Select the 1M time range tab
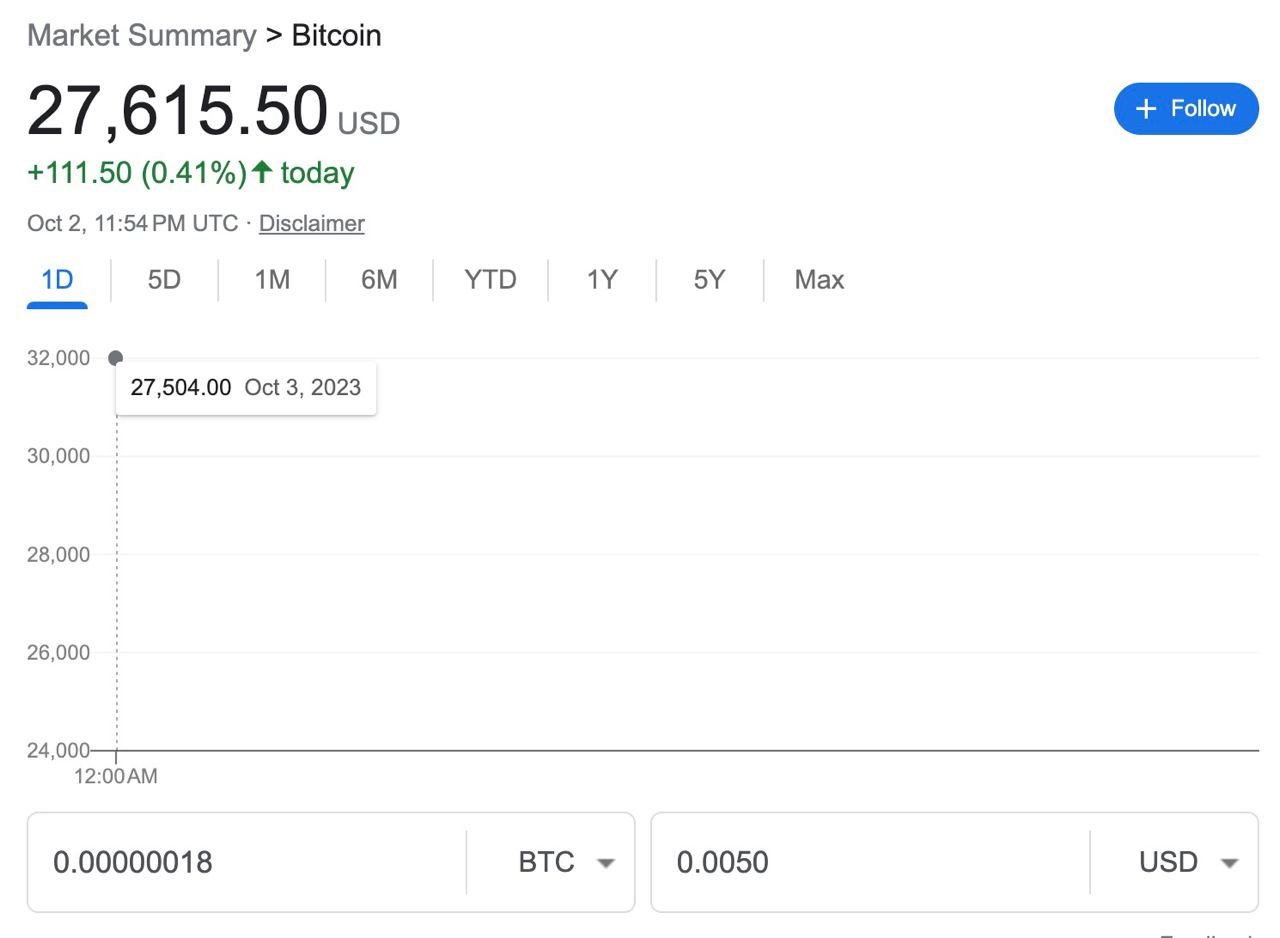Image resolution: width=1280 pixels, height=938 pixels. coord(272,280)
